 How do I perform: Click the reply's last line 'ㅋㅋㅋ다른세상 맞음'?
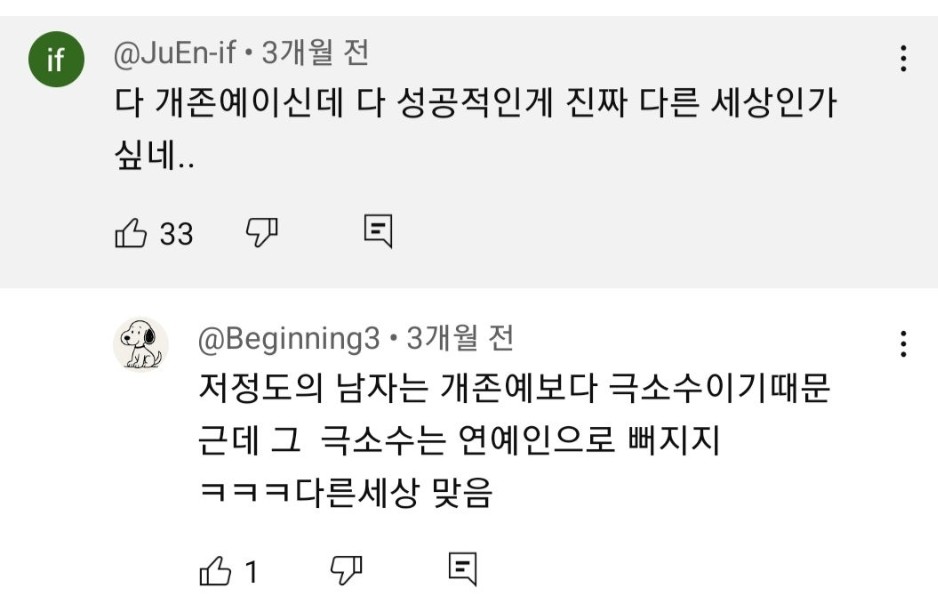click(x=346, y=493)
